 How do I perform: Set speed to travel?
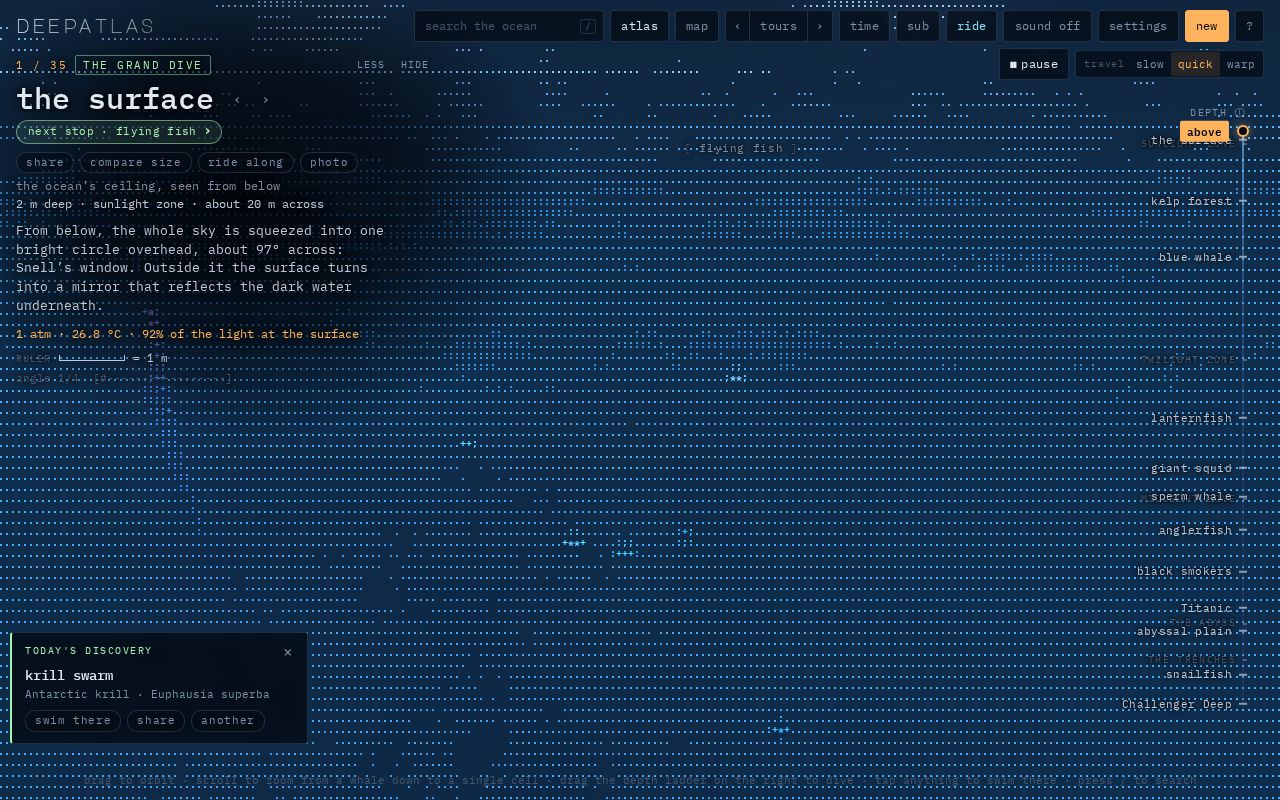pos(1104,64)
